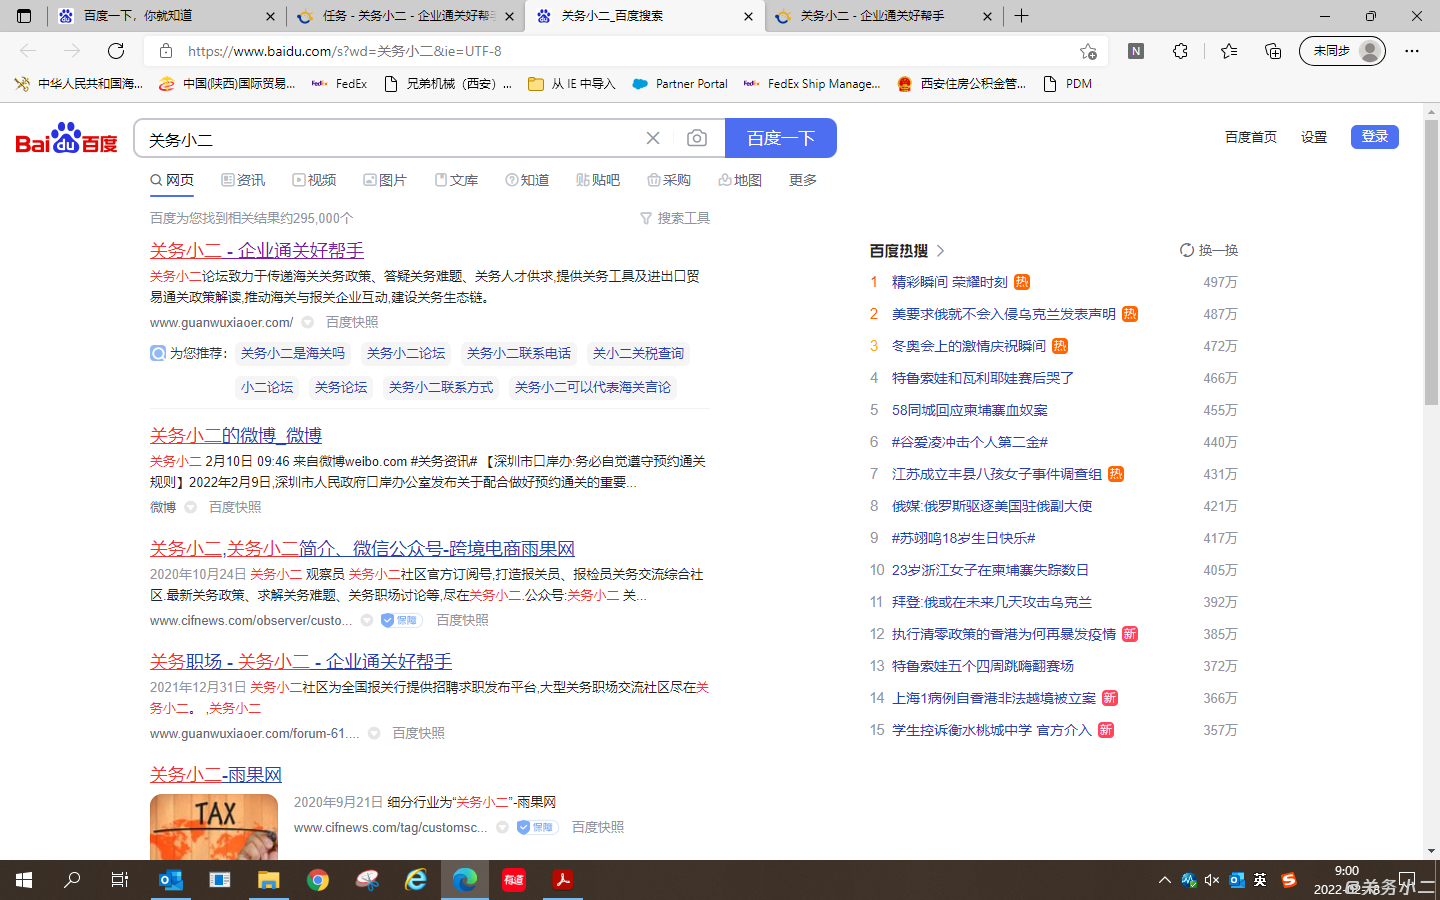Launch Internet Explorer from the taskbar

[416, 880]
